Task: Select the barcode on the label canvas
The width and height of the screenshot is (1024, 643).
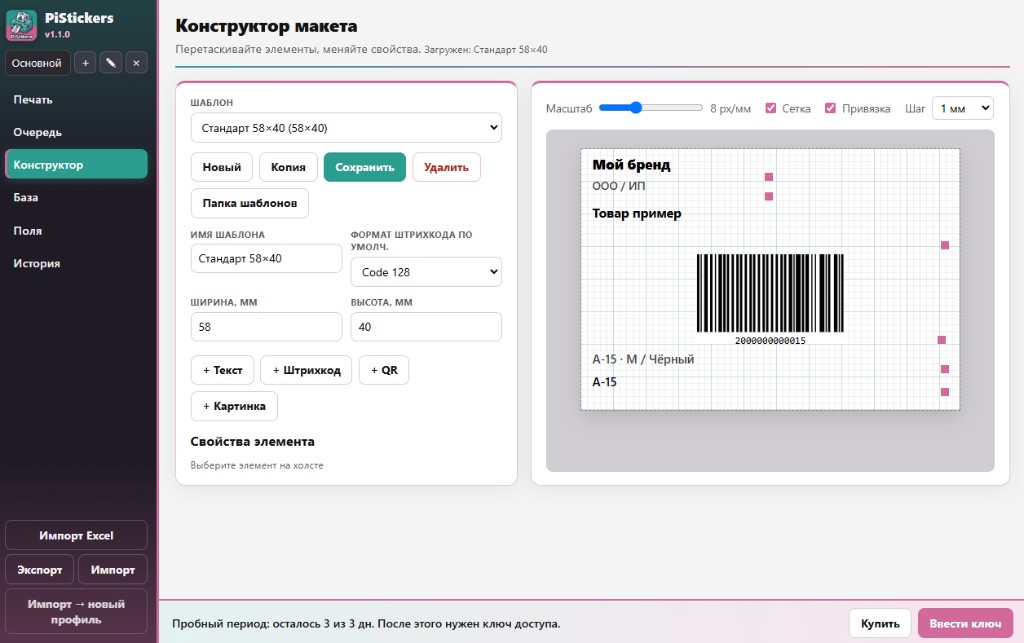Action: pyautogui.click(x=770, y=299)
